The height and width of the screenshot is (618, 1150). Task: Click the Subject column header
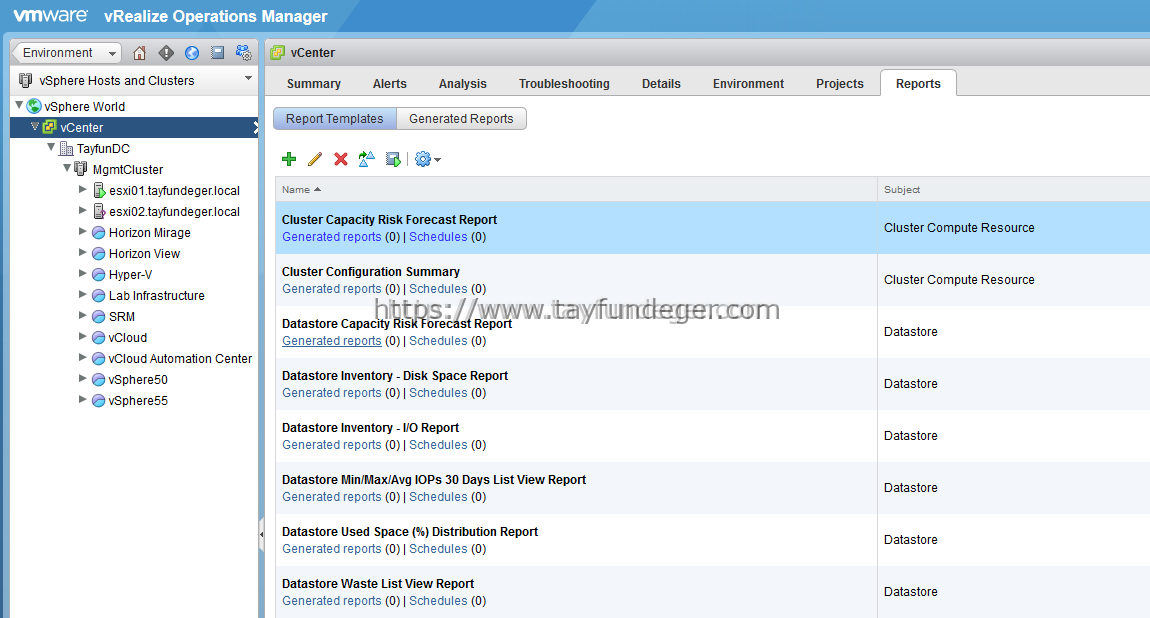tap(1014, 189)
